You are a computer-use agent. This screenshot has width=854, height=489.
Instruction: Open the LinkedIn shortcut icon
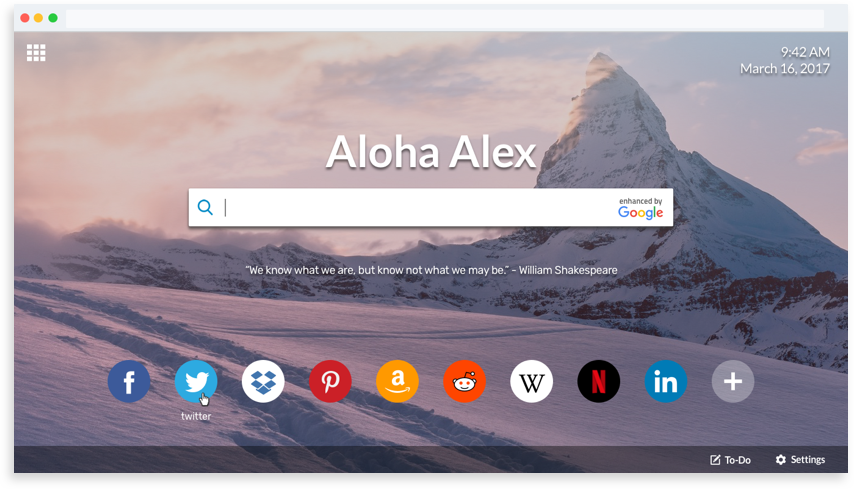[x=666, y=381]
